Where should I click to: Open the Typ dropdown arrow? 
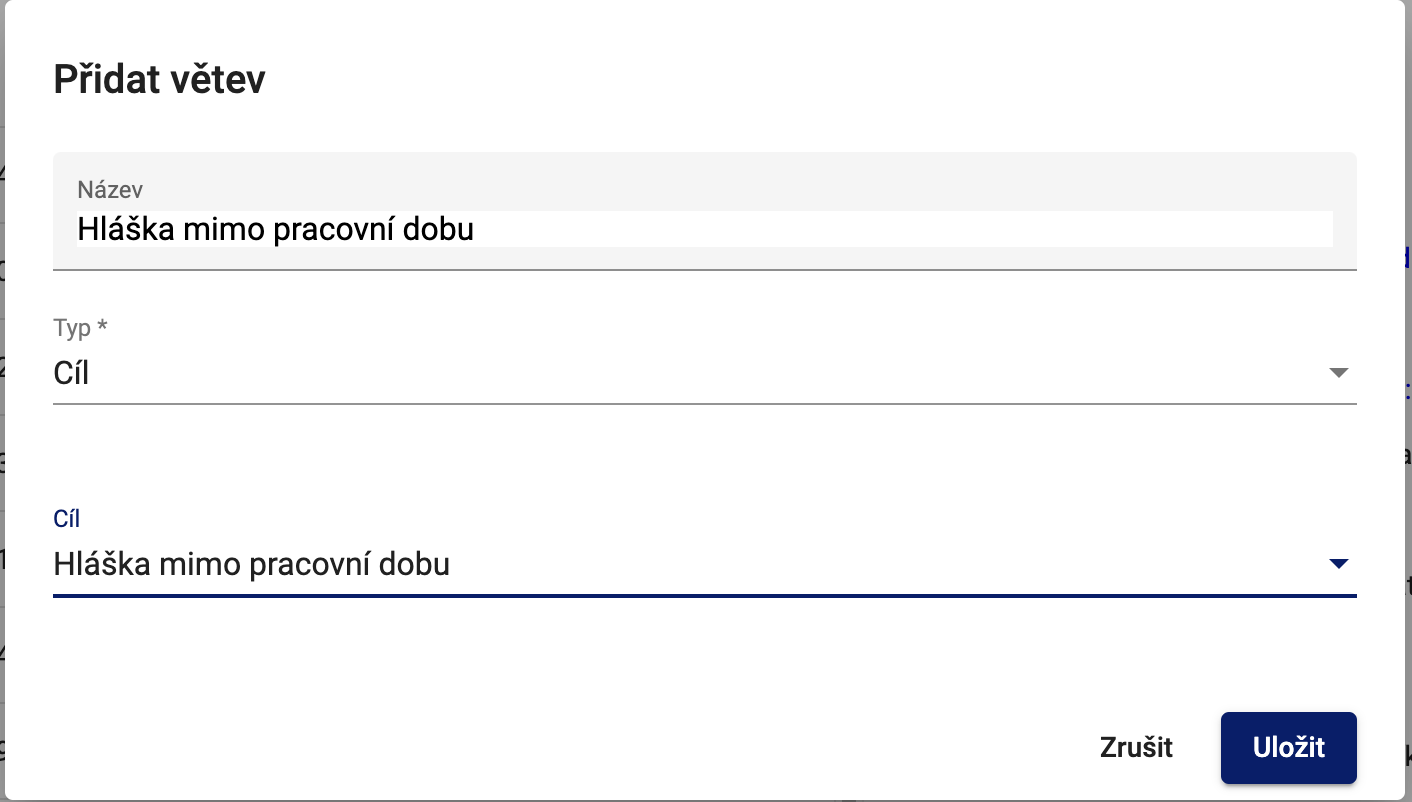(1339, 373)
